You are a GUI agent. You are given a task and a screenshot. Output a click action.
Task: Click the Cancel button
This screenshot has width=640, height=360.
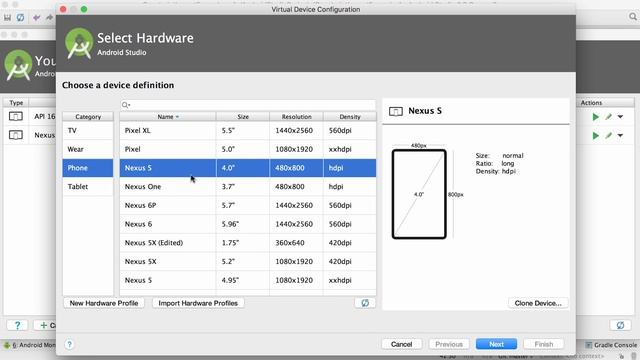401,344
